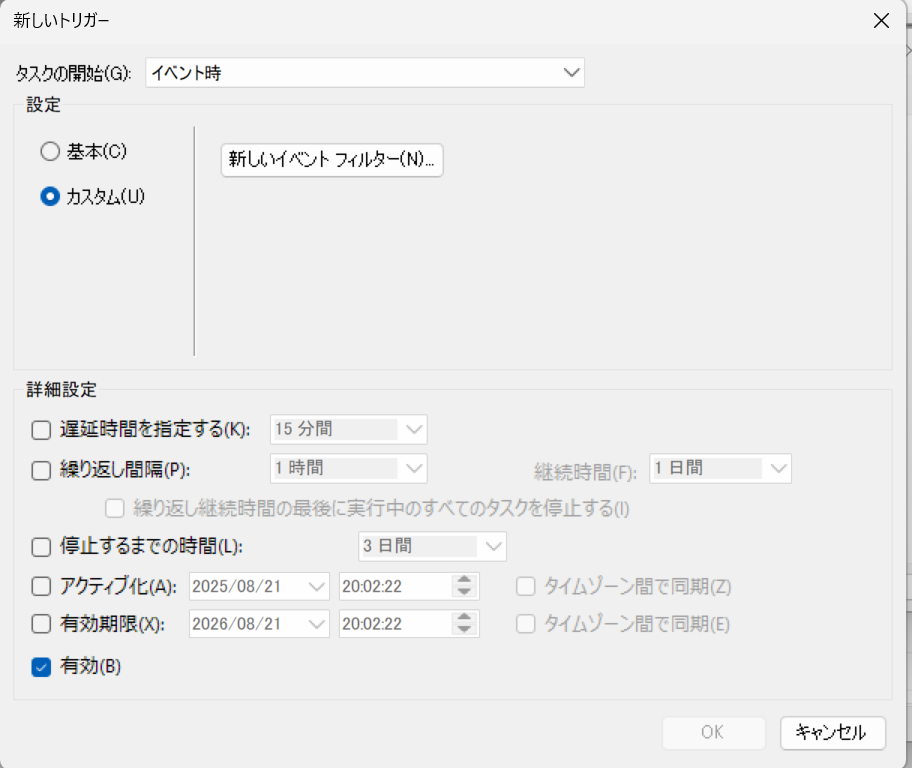Open the タスクの開始 dropdown showing イベント時

(x=365, y=73)
